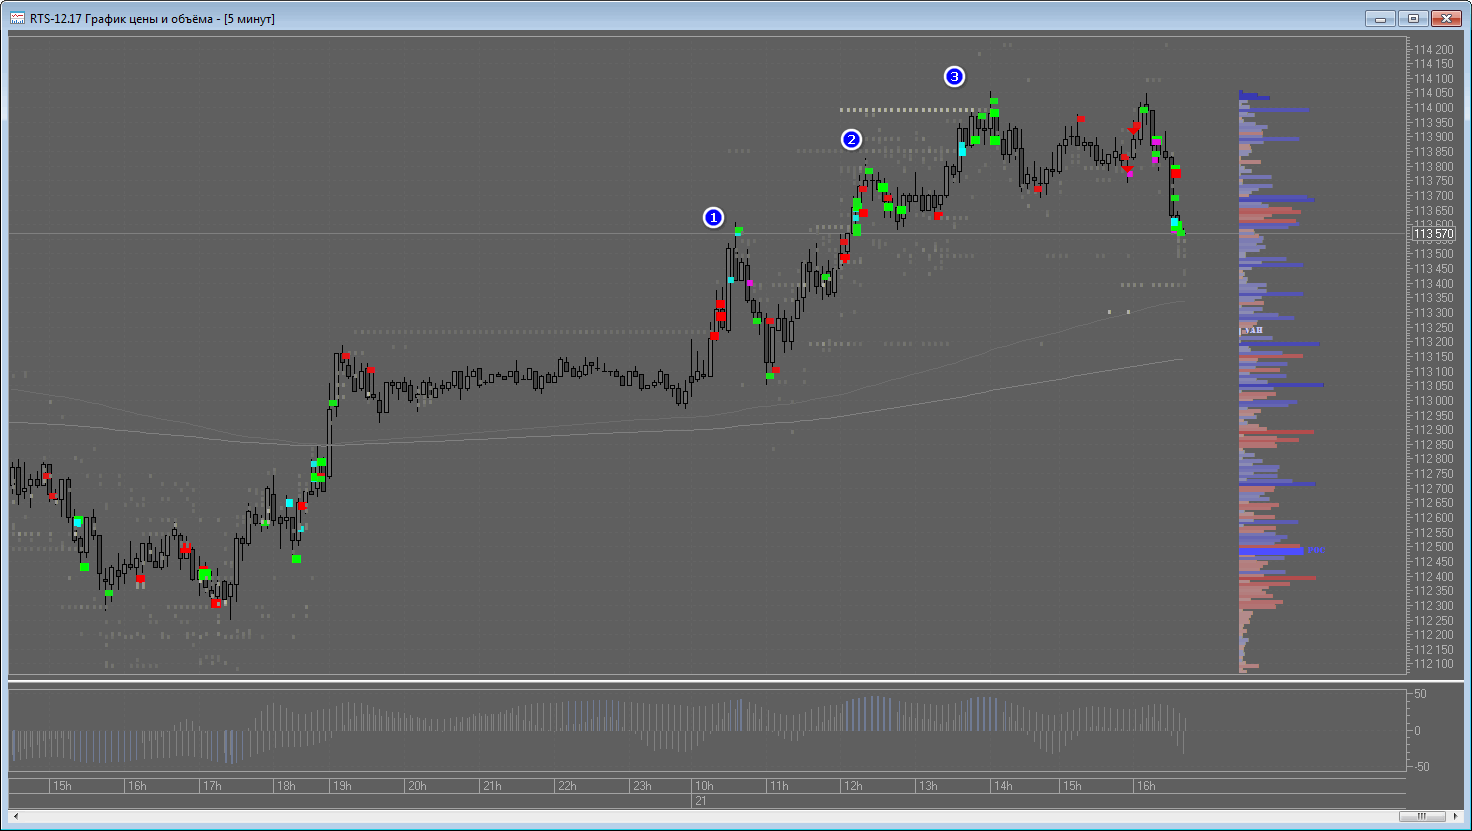
Task: Click the 112 800 price axis label
Action: (1433, 459)
